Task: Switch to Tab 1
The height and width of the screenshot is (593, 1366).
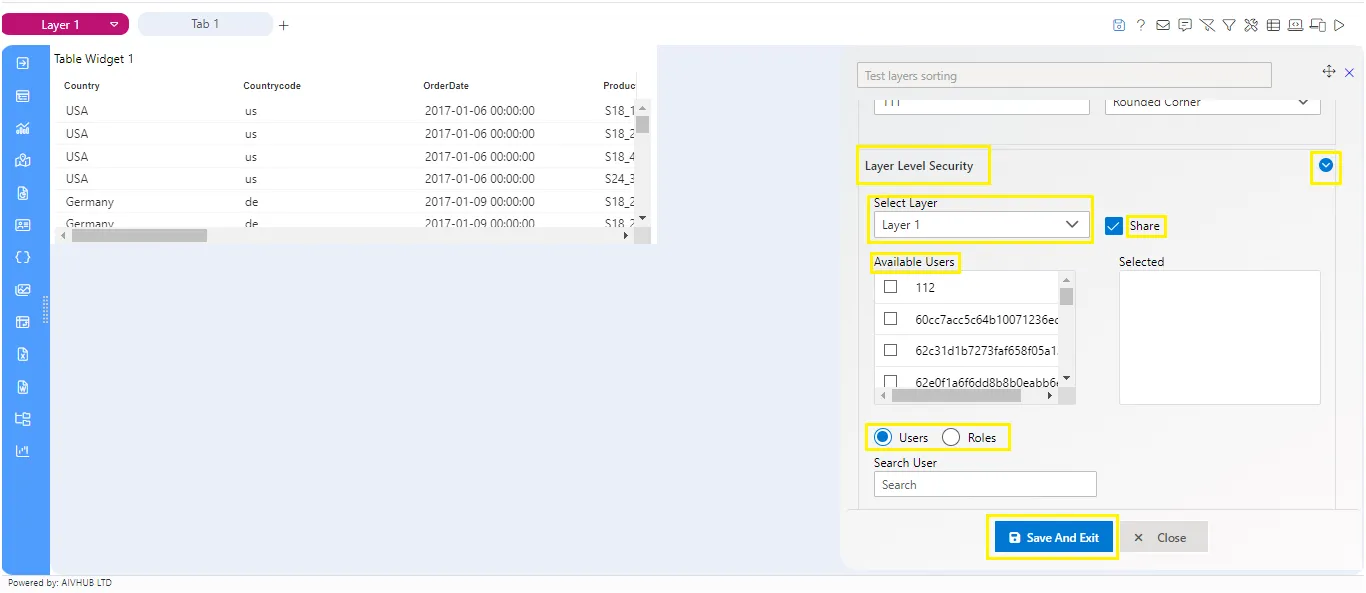Action: pos(205,24)
